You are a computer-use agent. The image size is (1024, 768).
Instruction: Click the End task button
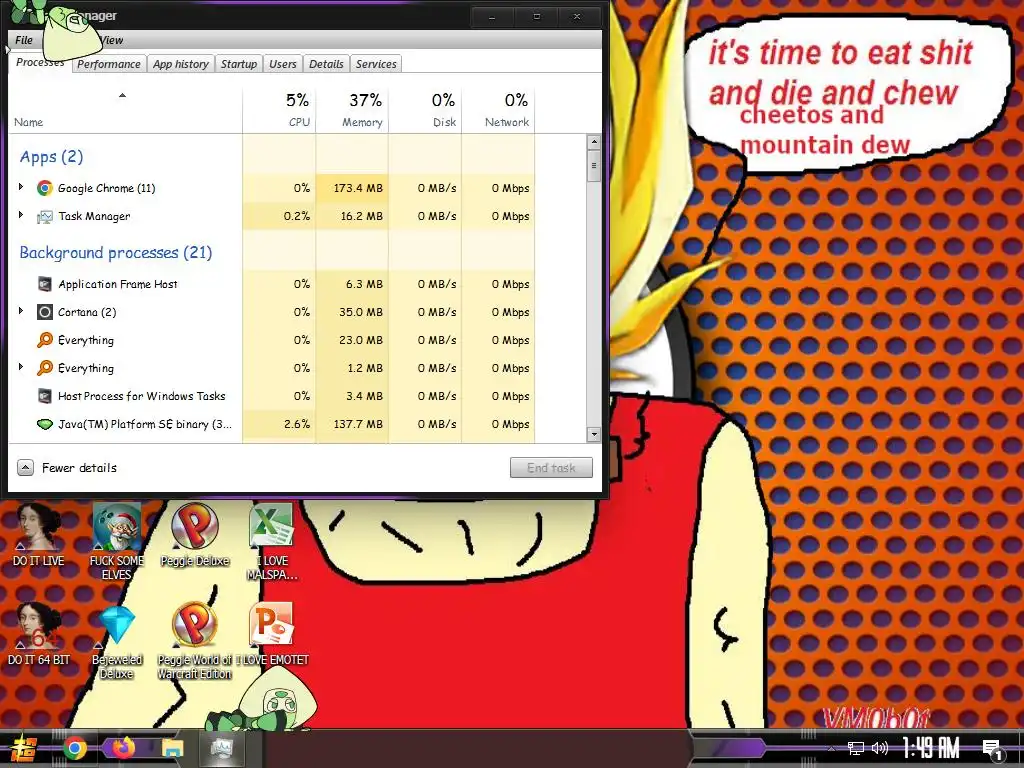(x=551, y=468)
